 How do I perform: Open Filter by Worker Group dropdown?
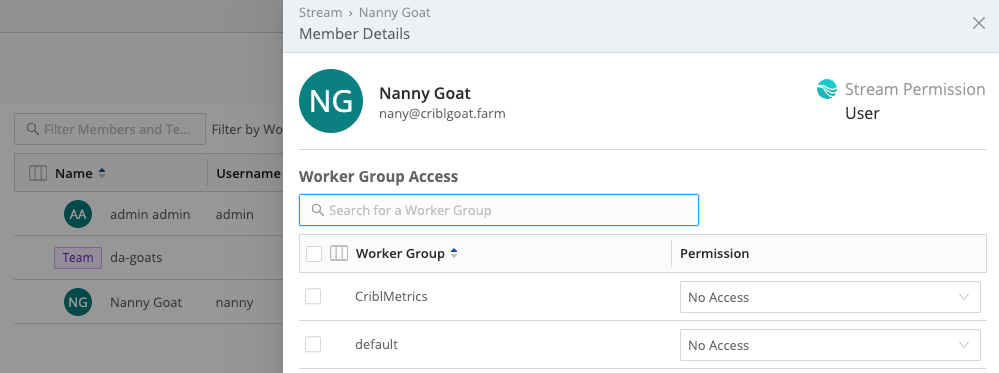coord(247,129)
